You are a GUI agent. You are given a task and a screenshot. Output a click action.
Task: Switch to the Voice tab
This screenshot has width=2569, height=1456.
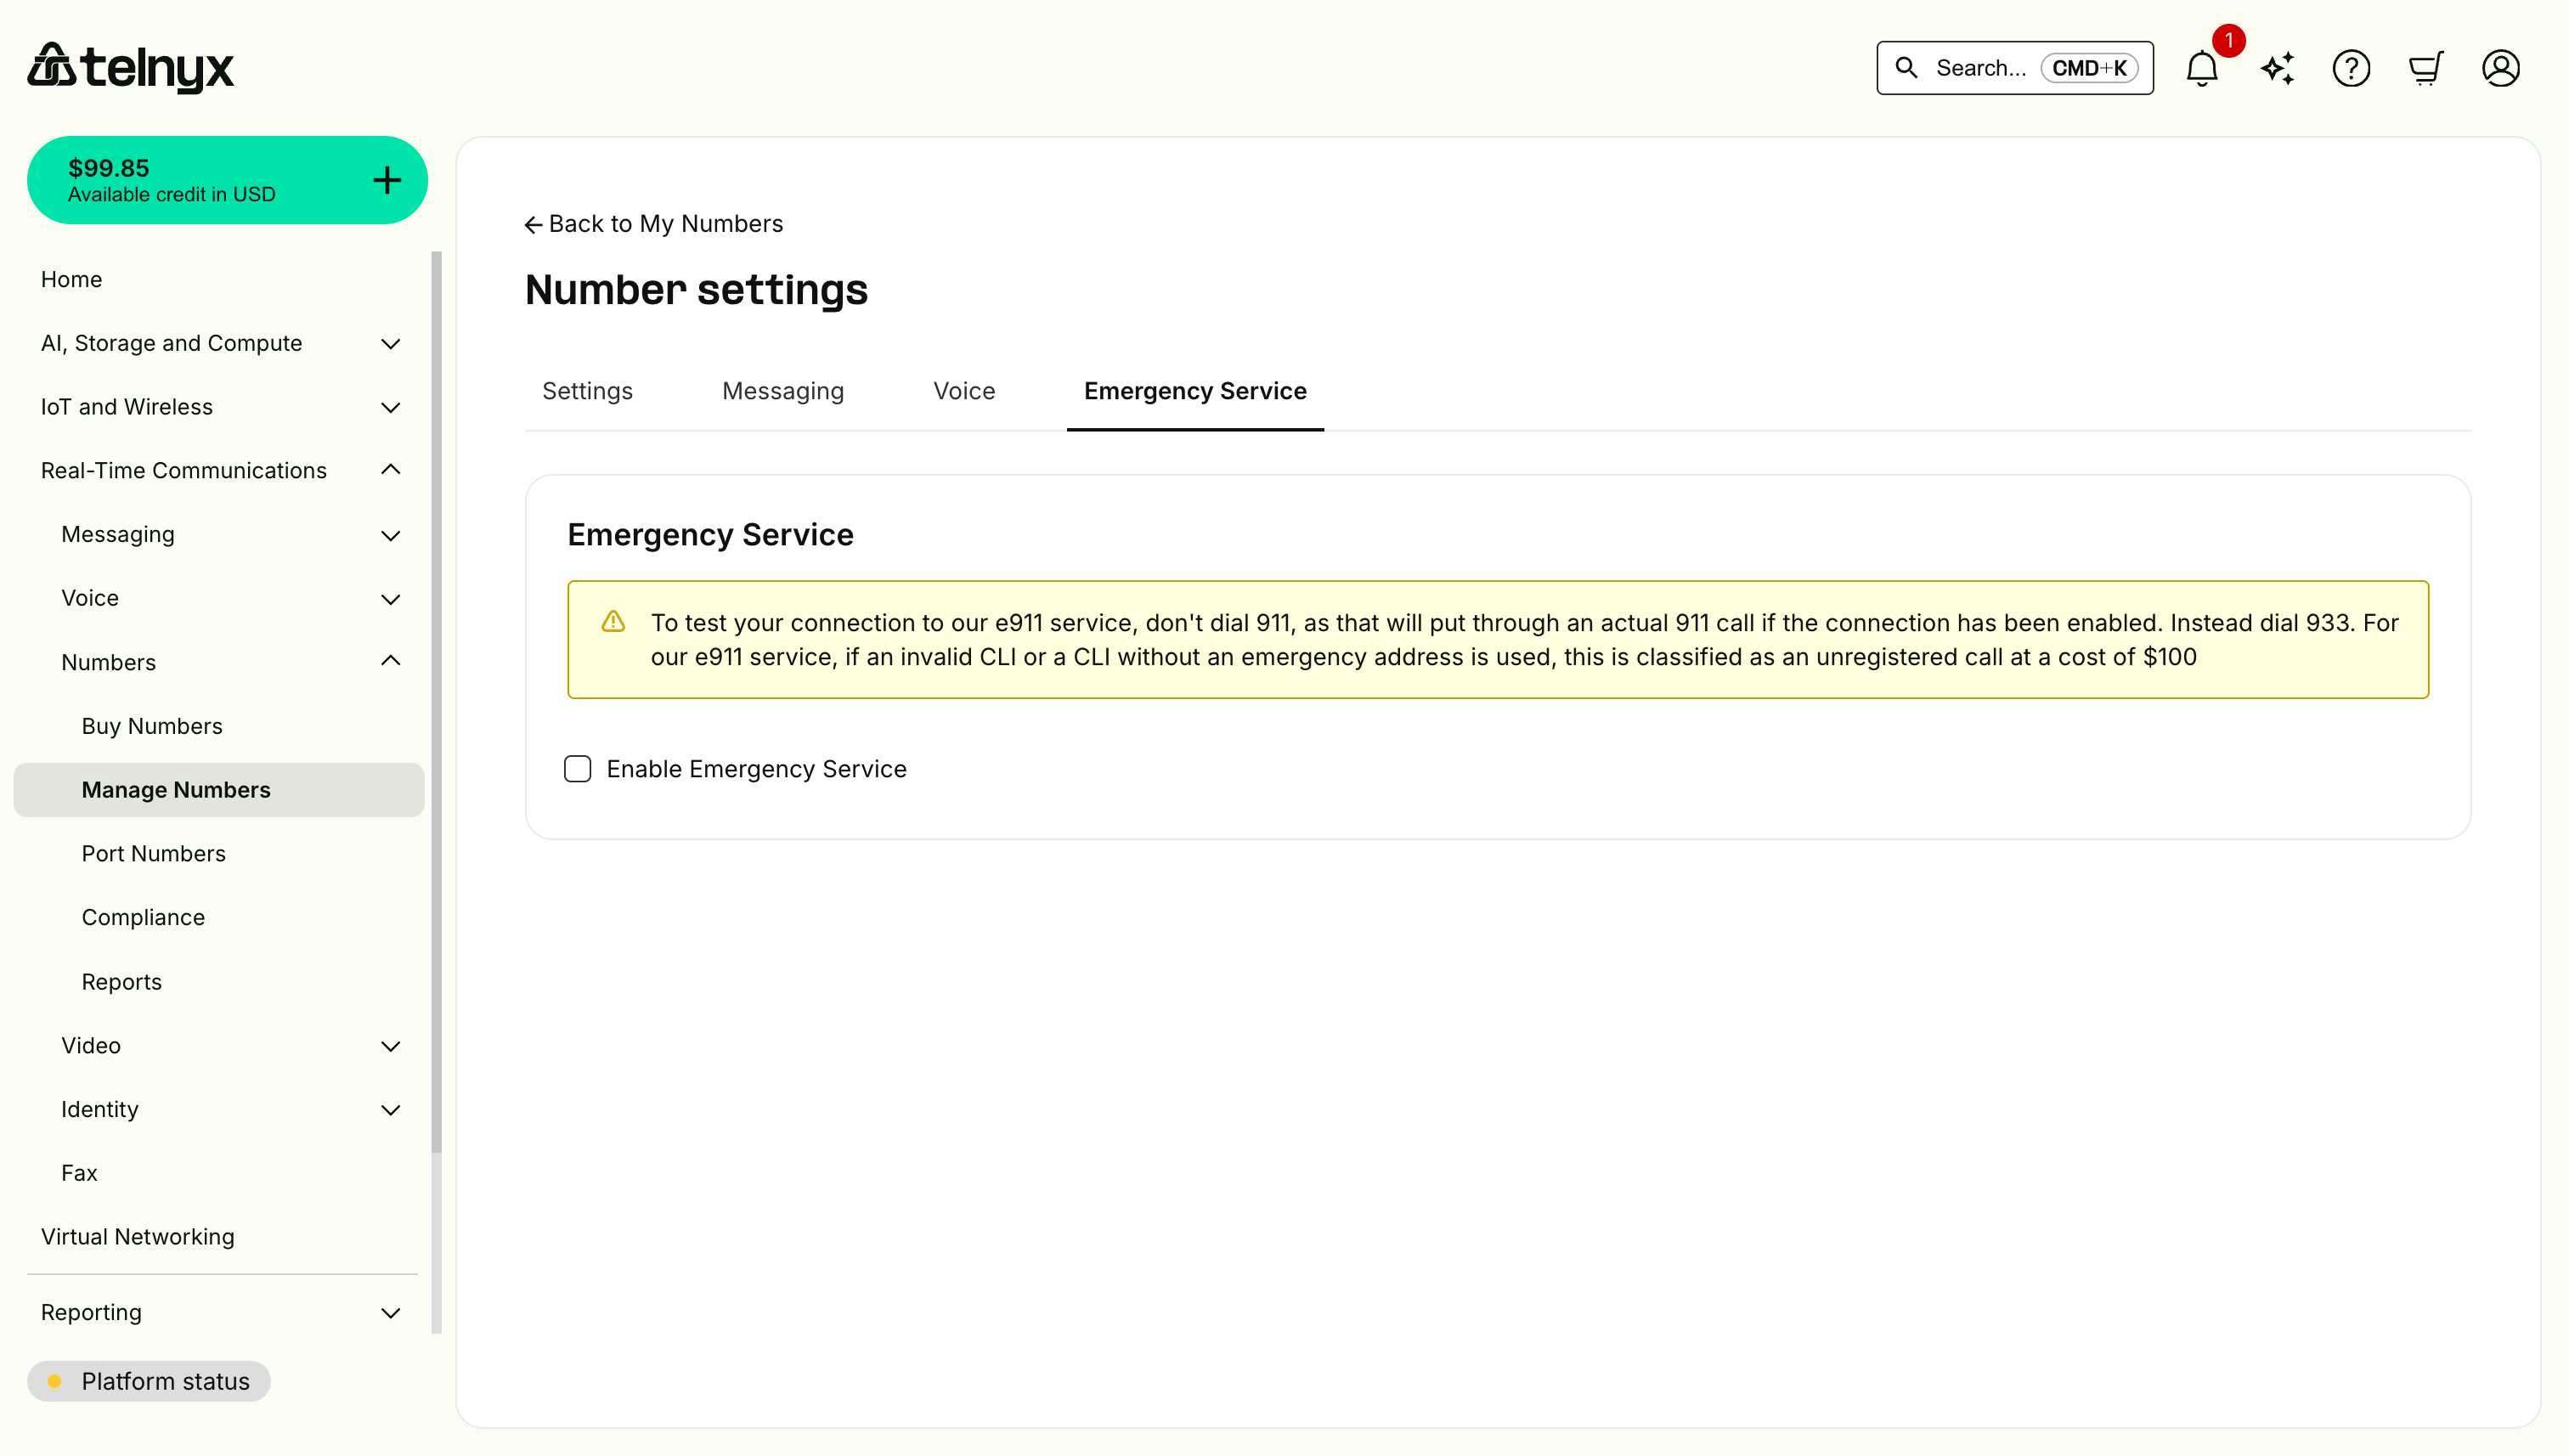(x=963, y=391)
